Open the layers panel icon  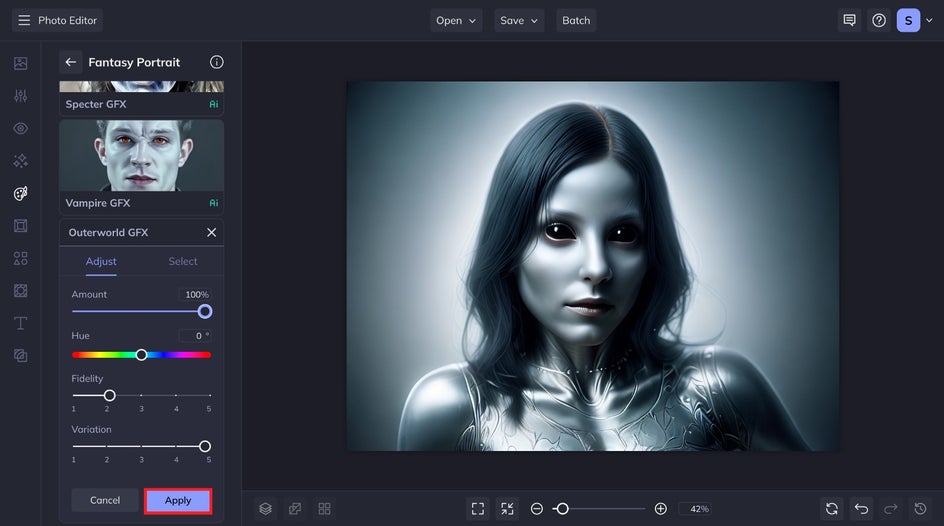pyautogui.click(x=266, y=509)
